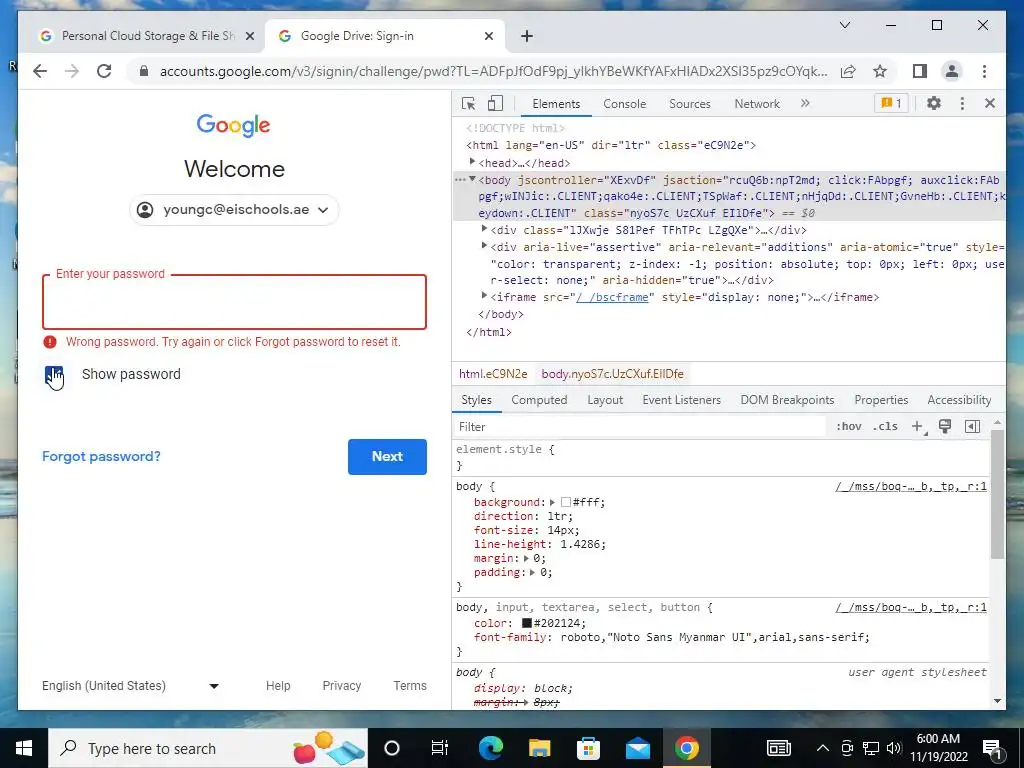Toggle the device toolbar icon in DevTools
The width and height of the screenshot is (1024, 768).
(x=496, y=103)
